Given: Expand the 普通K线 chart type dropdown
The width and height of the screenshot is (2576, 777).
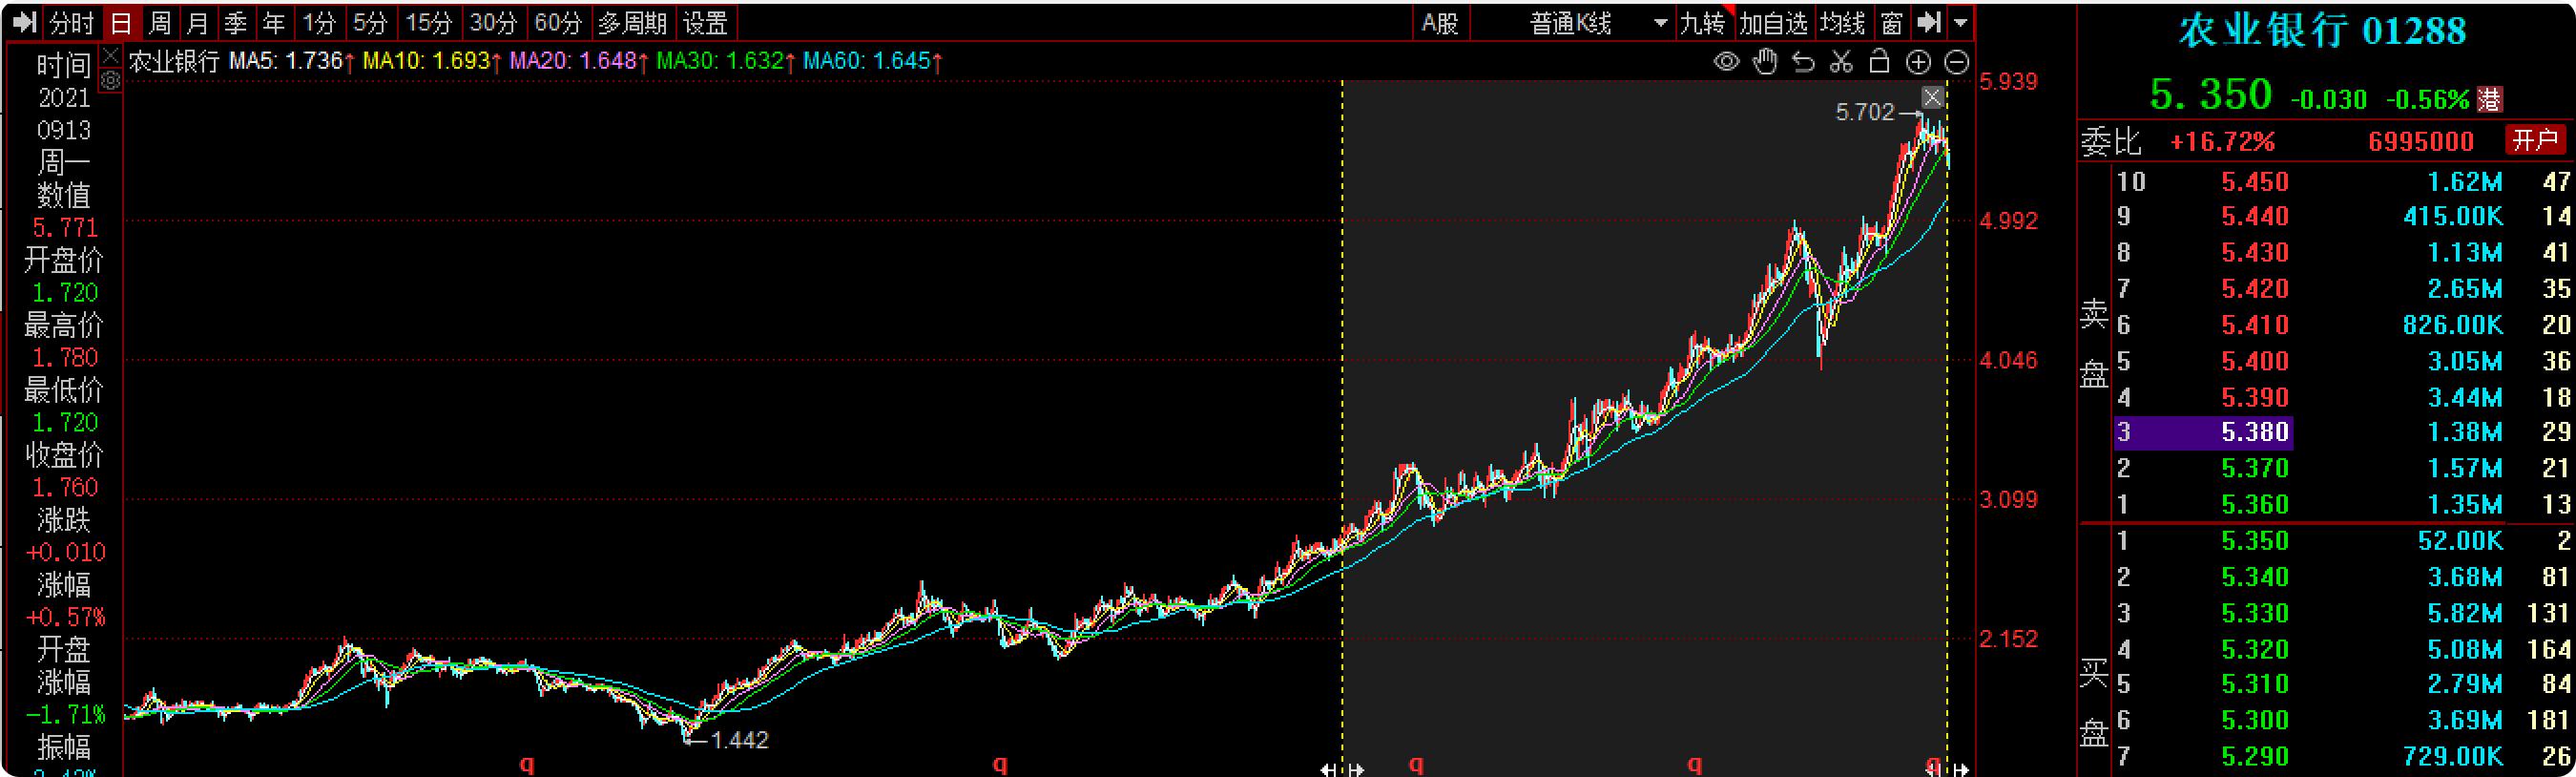Looking at the screenshot, I should (x=1661, y=23).
